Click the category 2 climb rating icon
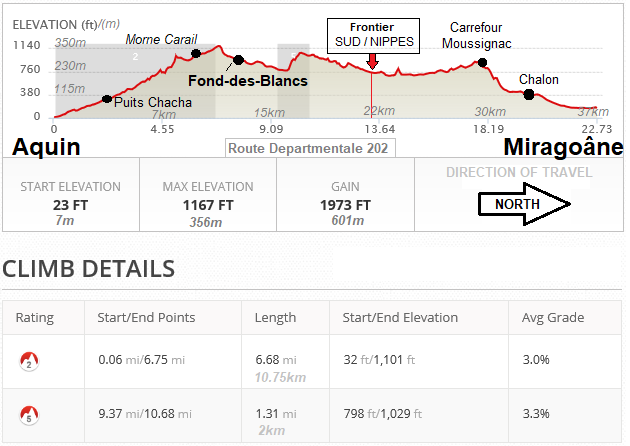This screenshot has width=630, height=446. click(28, 361)
